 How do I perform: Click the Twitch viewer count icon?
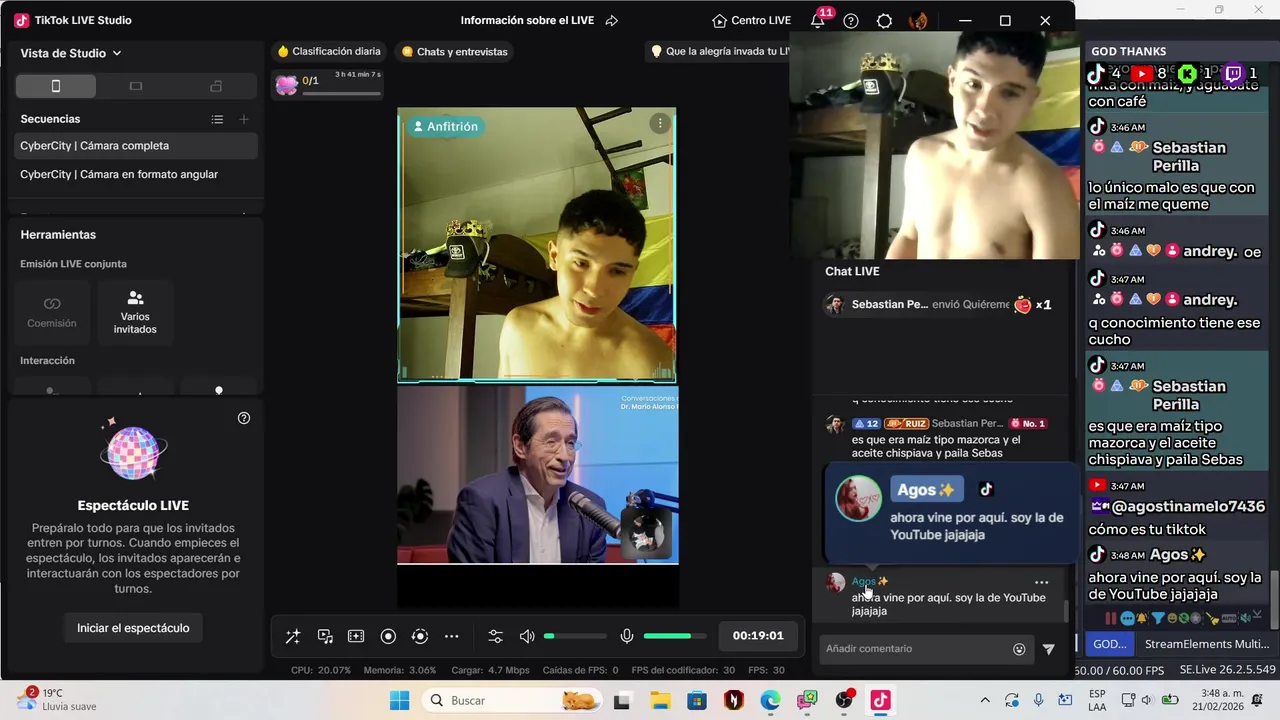[x=1233, y=73]
